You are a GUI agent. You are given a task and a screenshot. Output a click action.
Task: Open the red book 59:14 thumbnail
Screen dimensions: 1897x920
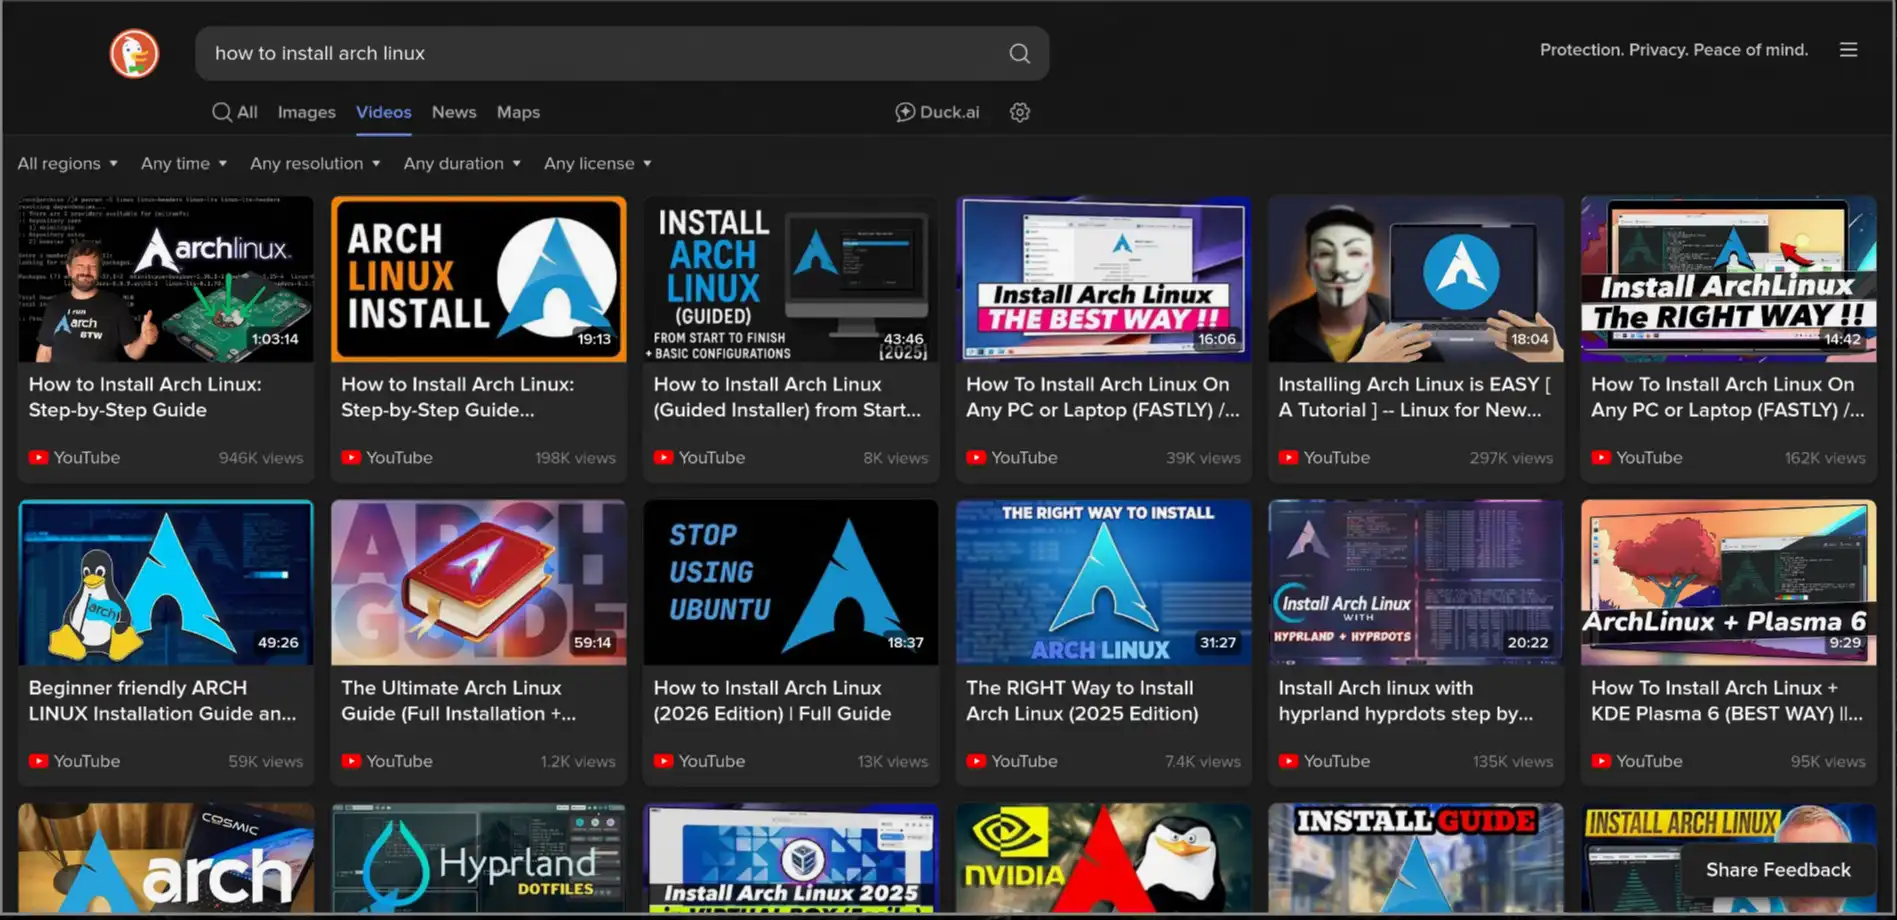pos(479,583)
